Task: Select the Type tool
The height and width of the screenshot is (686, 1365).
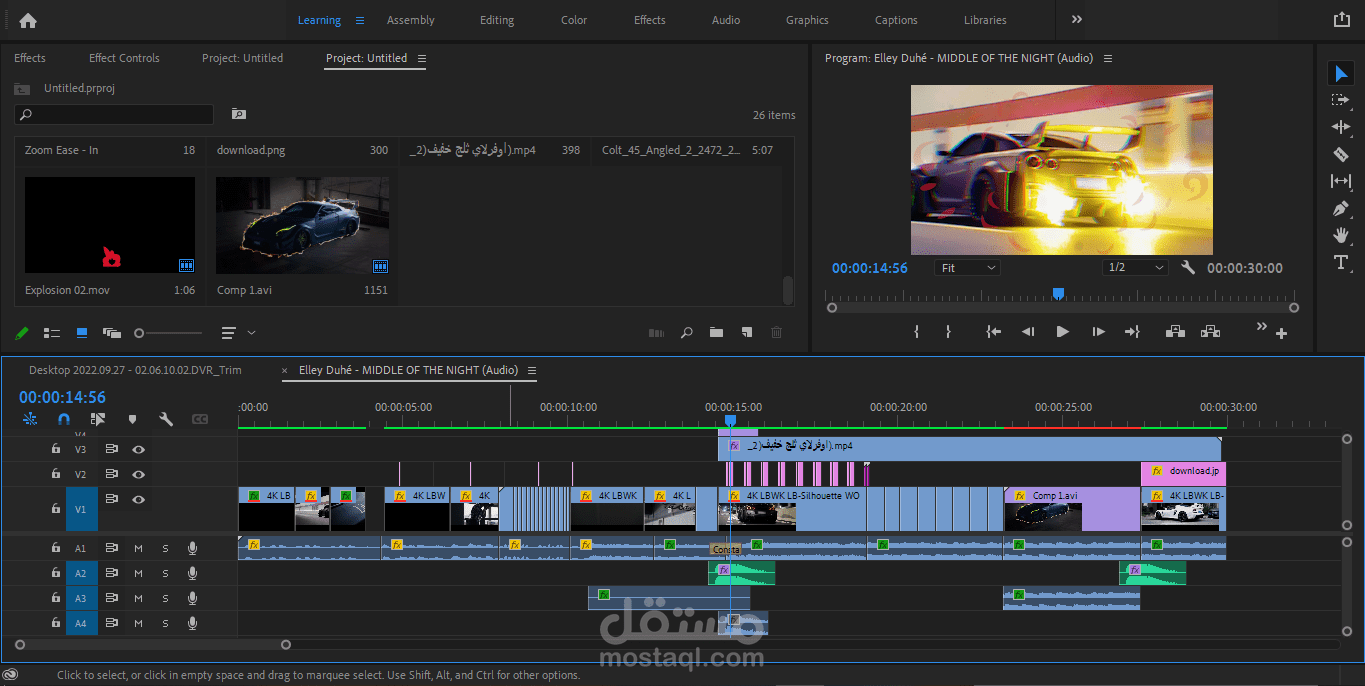Action: [x=1341, y=262]
